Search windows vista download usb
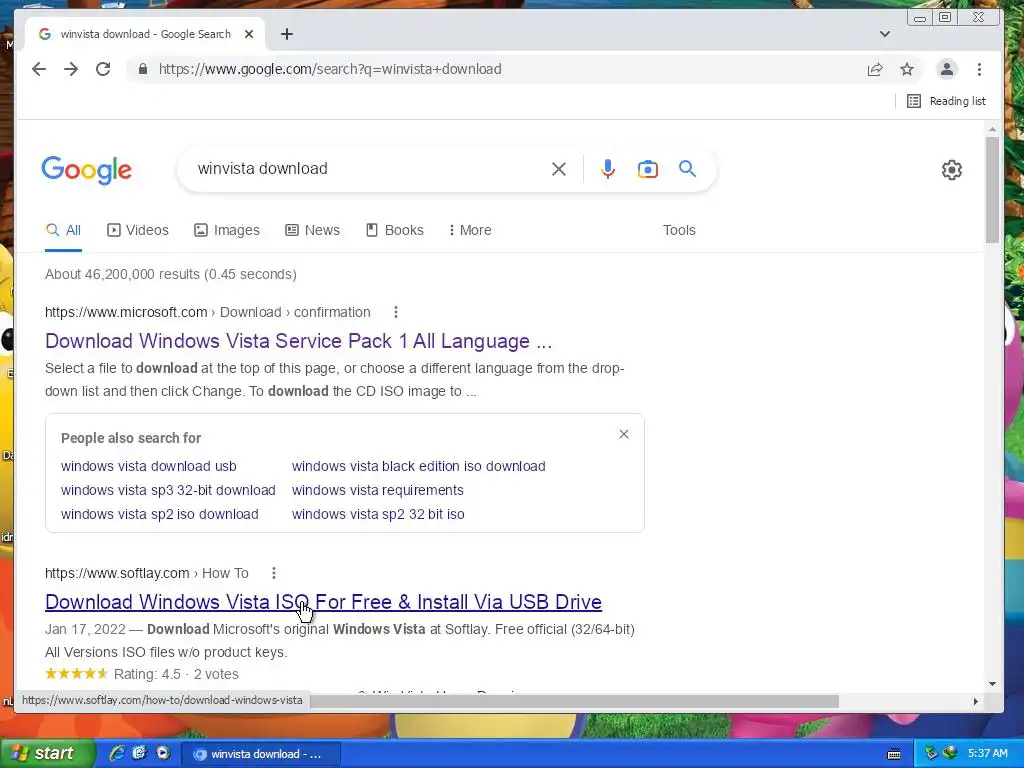Screen dimensions: 1024x768 point(148,466)
